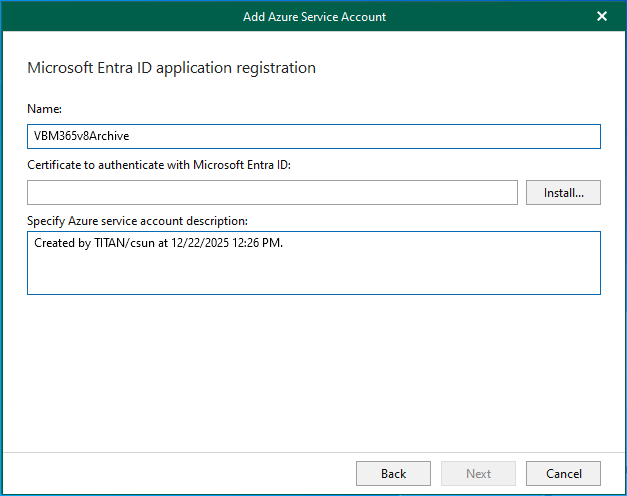Viewport: 627px width, 496px height.
Task: Click the empty certificate text field
Action: pyautogui.click(x=272, y=192)
